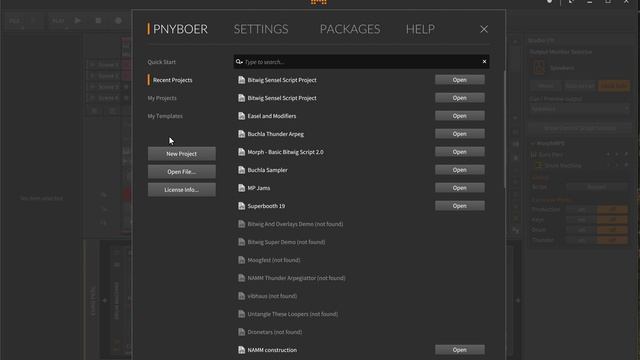Click the Untangle These Loopers file icon
Image resolution: width=640 pixels, height=360 pixels.
(241, 313)
